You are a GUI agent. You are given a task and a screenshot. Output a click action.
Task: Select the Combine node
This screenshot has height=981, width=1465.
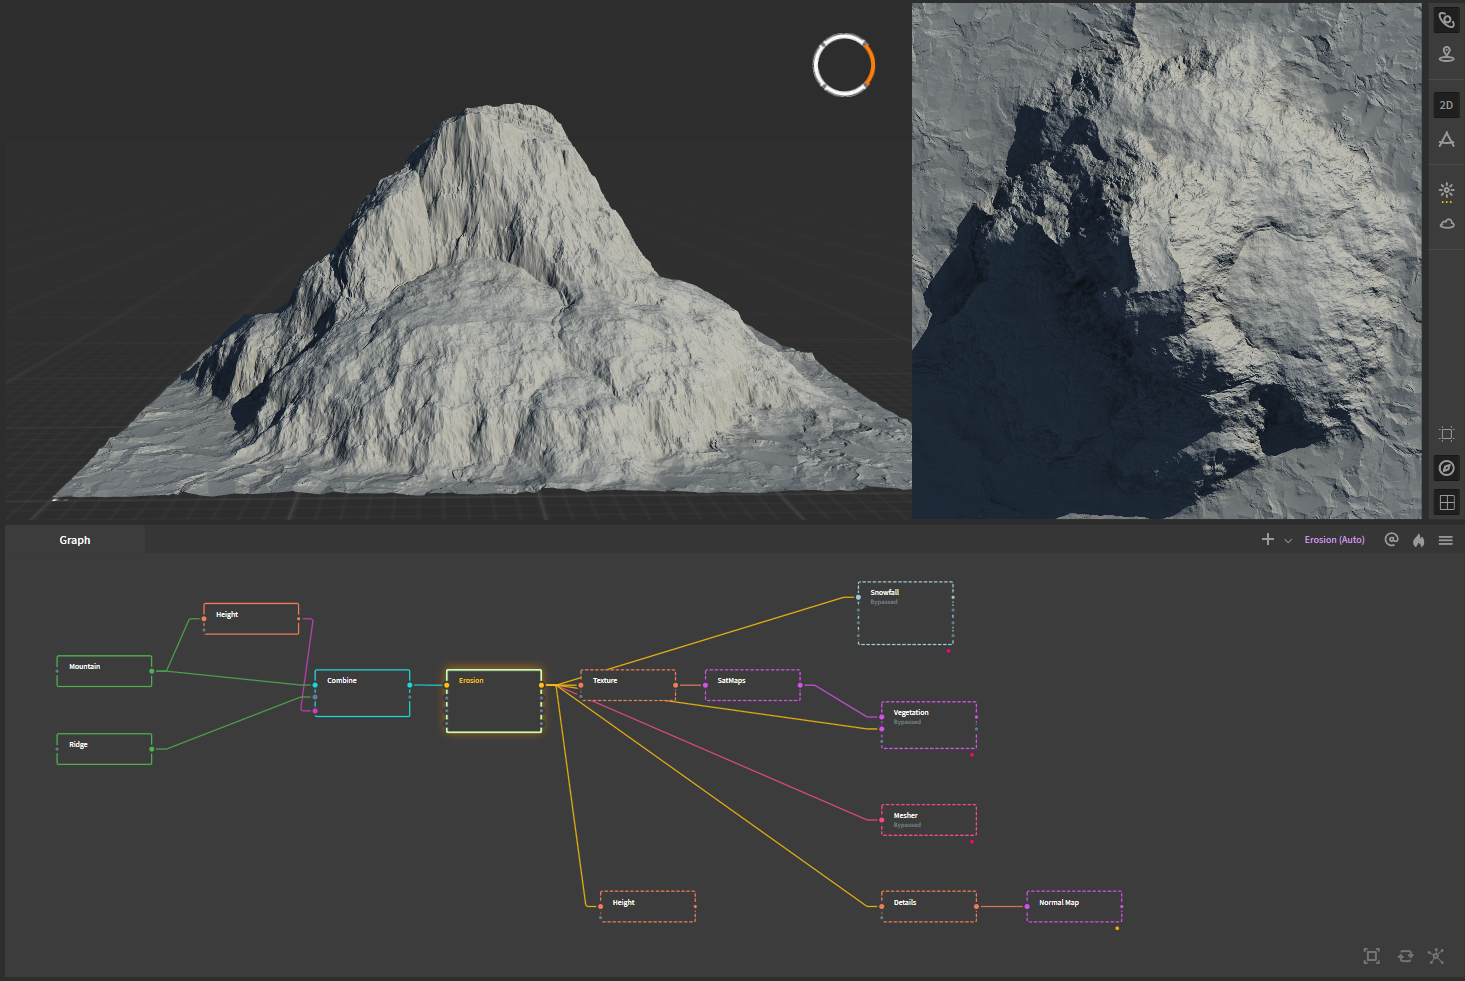[x=362, y=693]
